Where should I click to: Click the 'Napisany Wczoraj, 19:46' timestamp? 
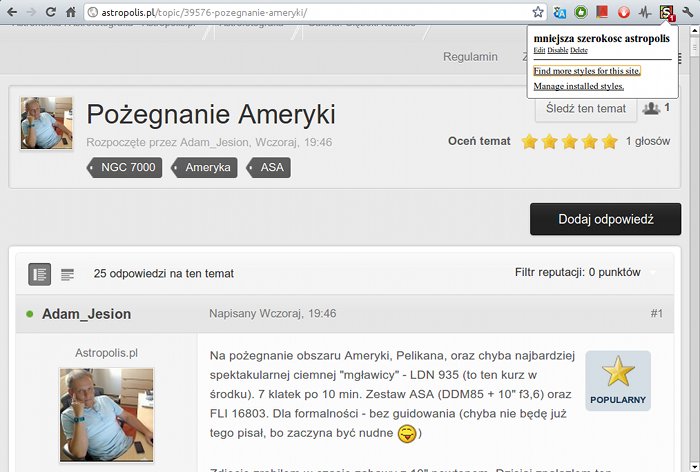pyautogui.click(x=273, y=313)
